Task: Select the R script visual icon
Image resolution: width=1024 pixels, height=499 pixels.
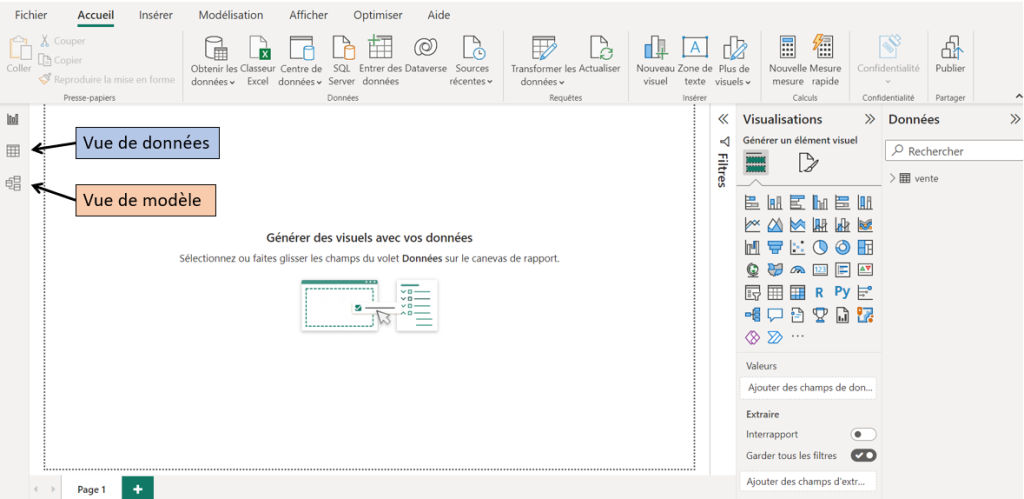Action: click(819, 292)
